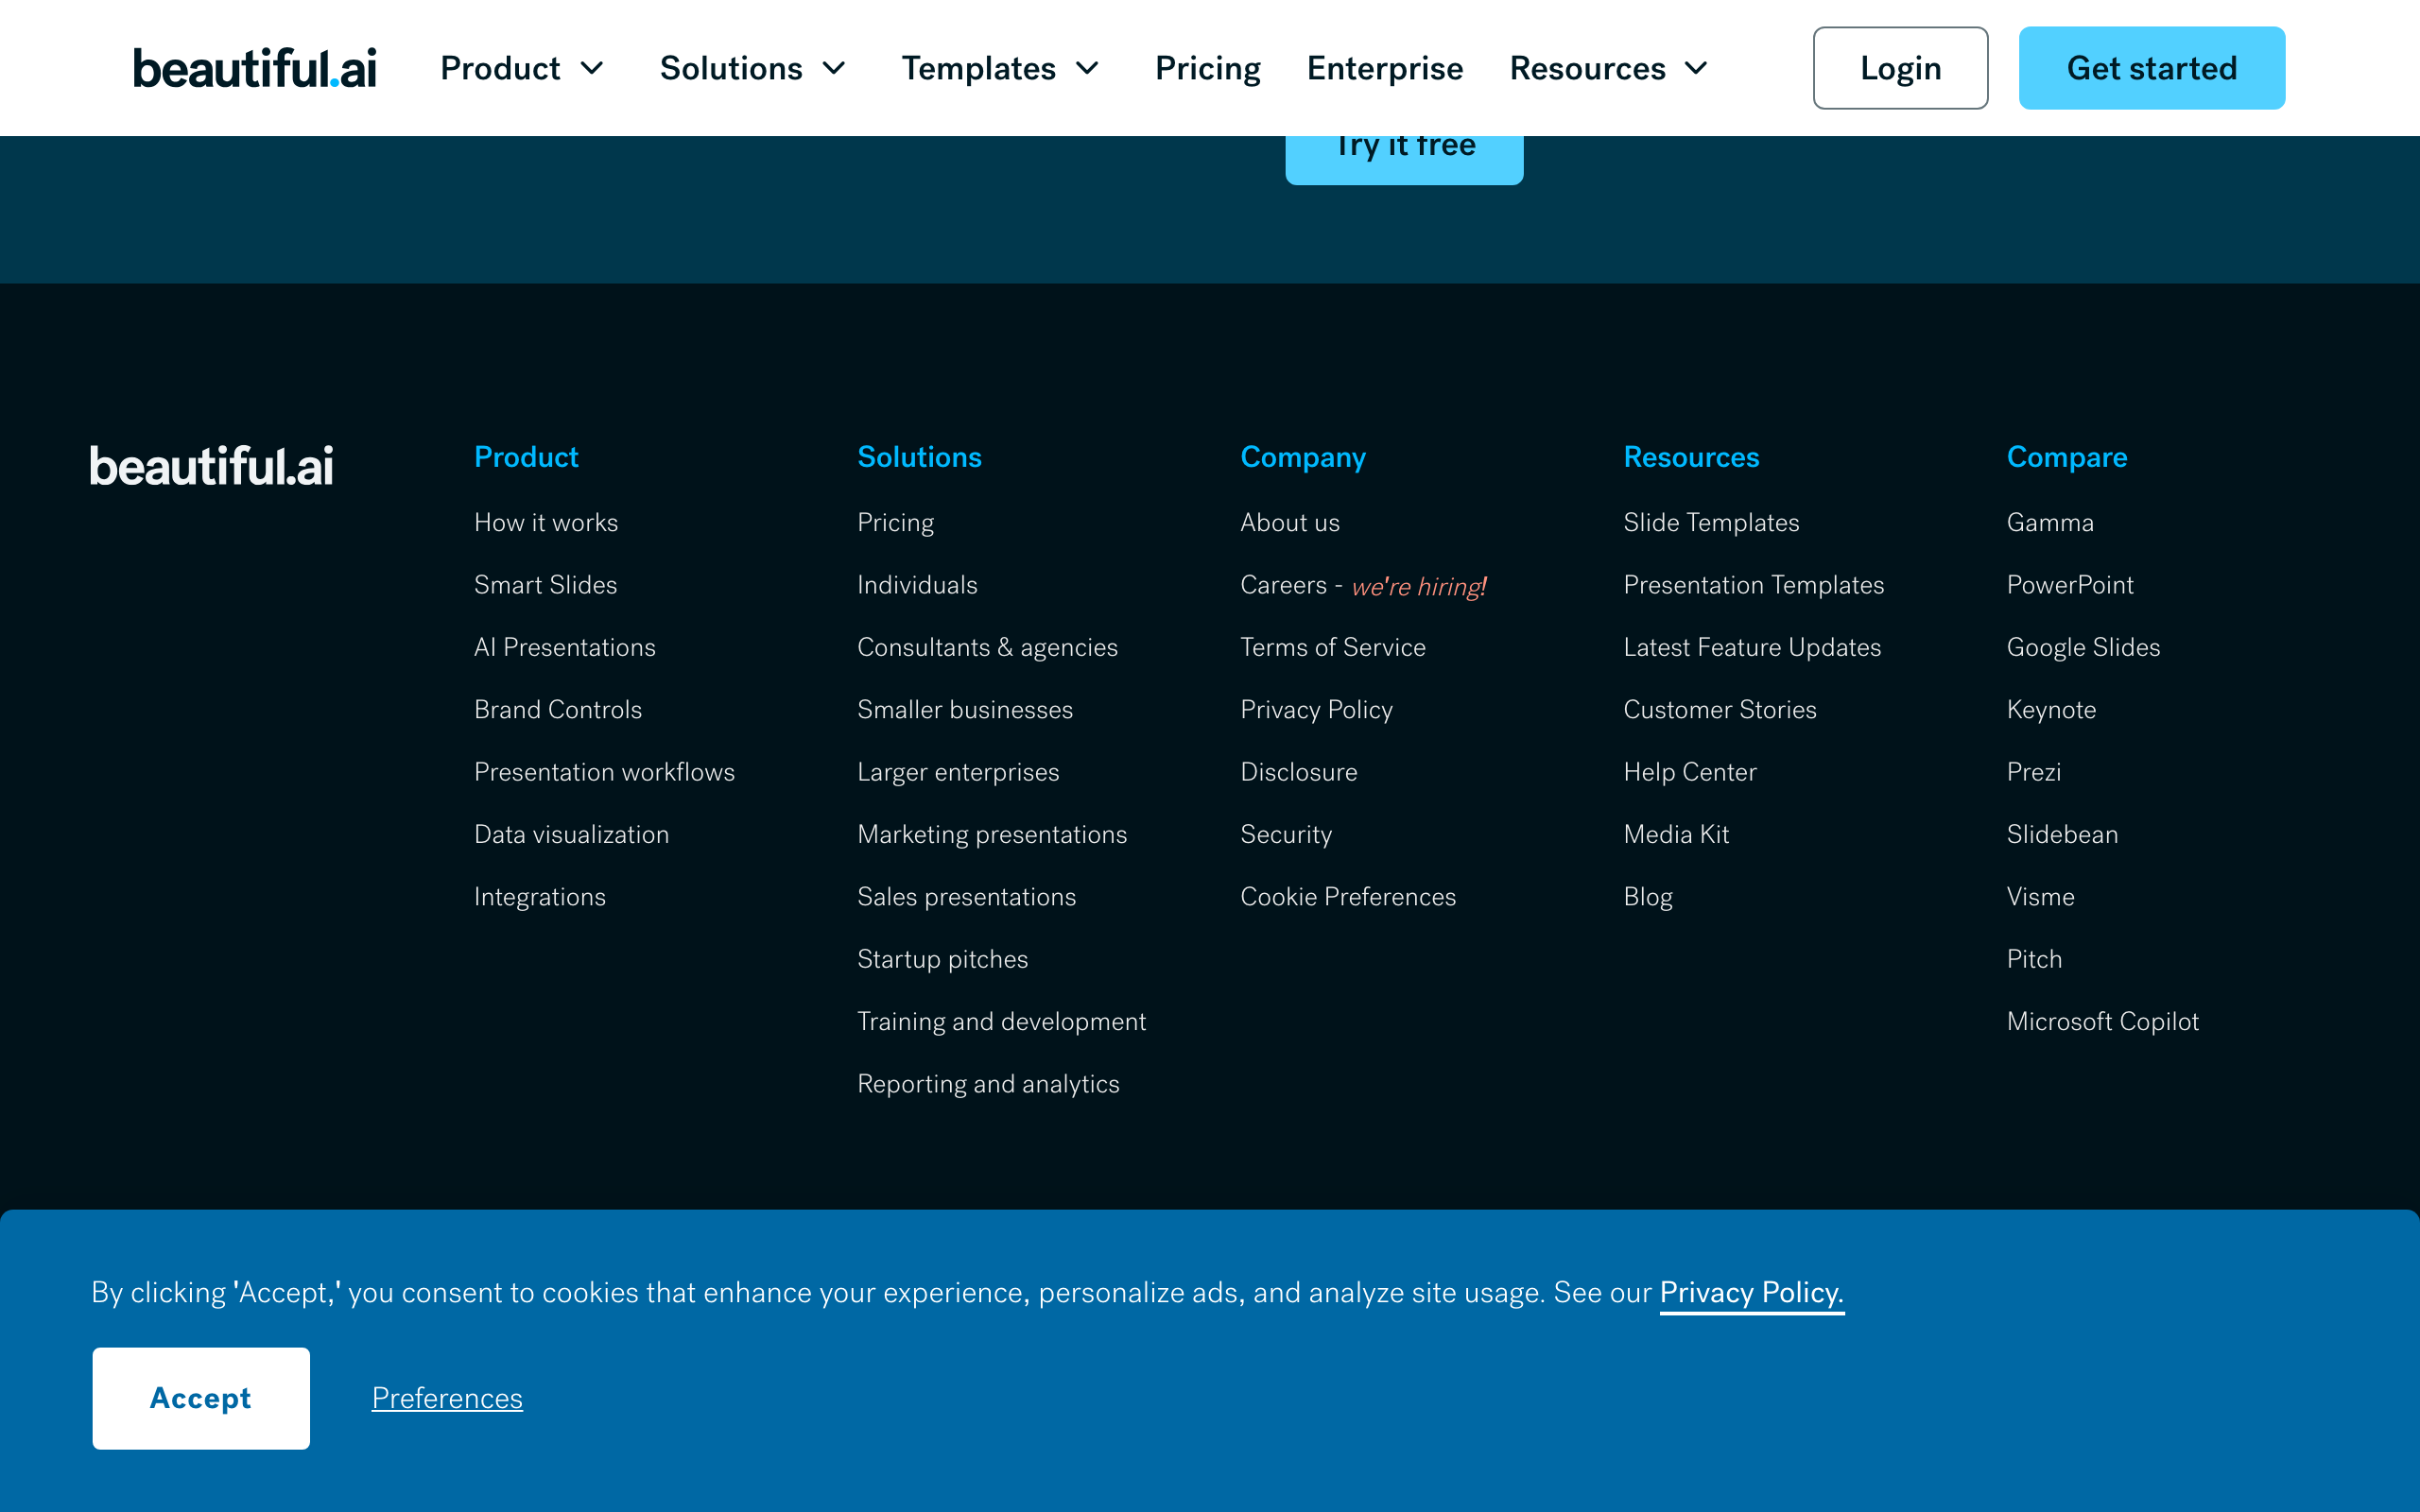This screenshot has width=2420, height=1512.
Task: Open cookie Preferences link in banner
Action: point(447,1398)
